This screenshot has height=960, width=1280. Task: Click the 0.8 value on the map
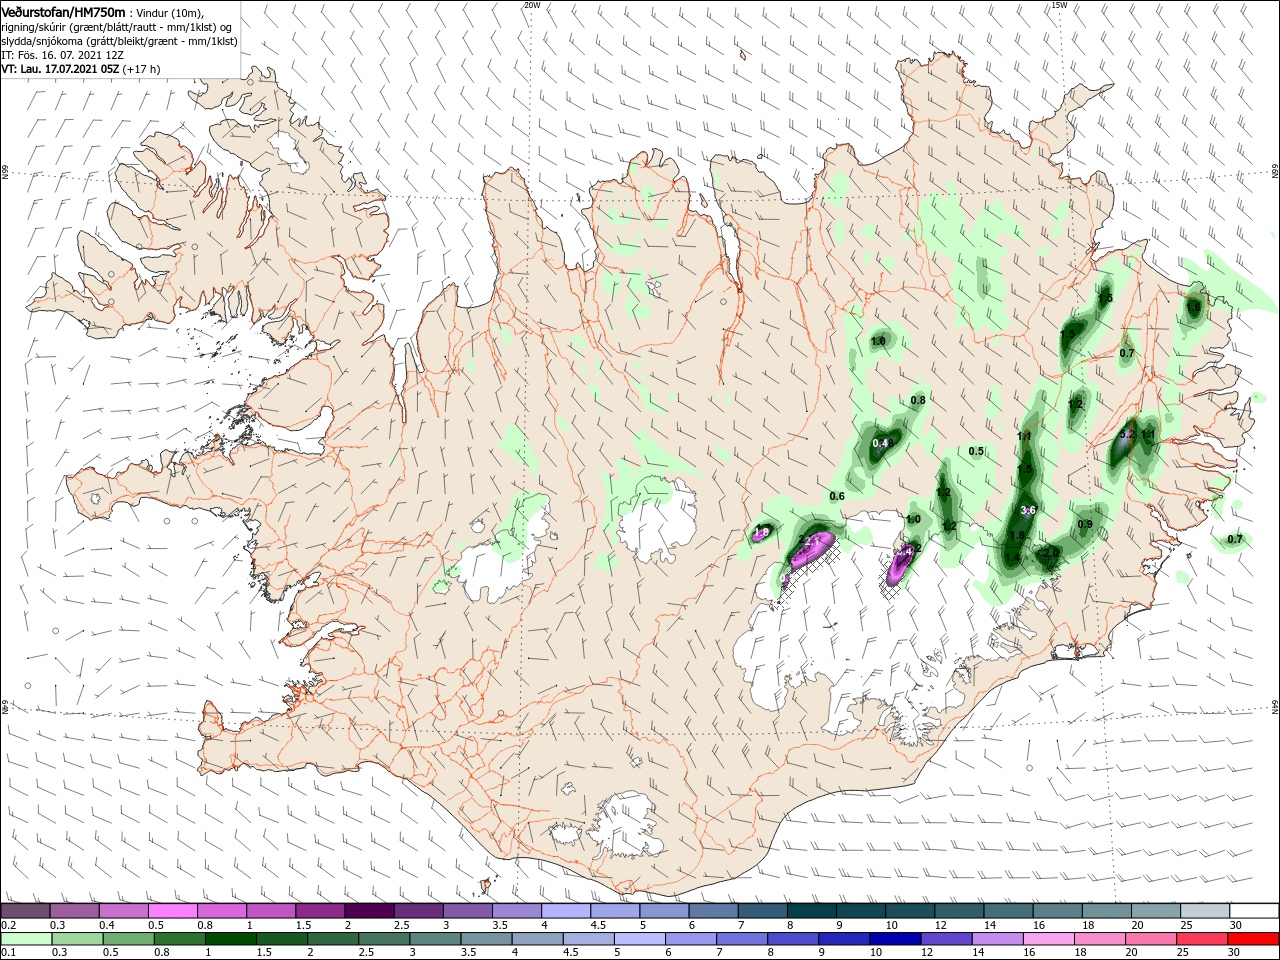[x=918, y=400]
